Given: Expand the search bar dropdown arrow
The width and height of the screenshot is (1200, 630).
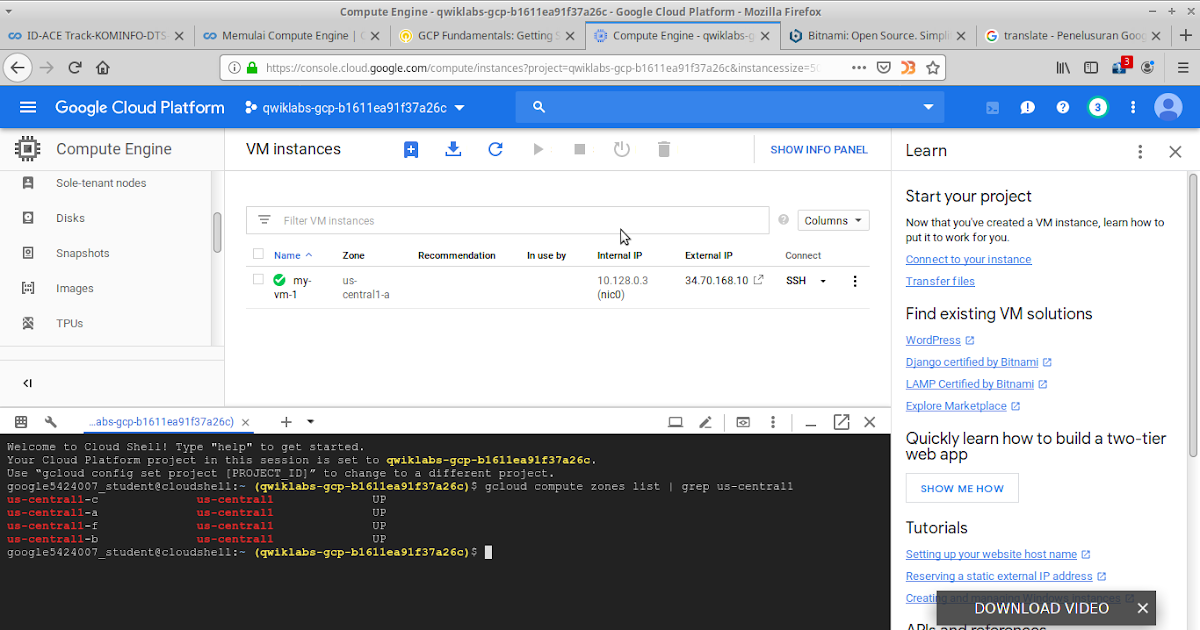Looking at the screenshot, I should point(928,107).
